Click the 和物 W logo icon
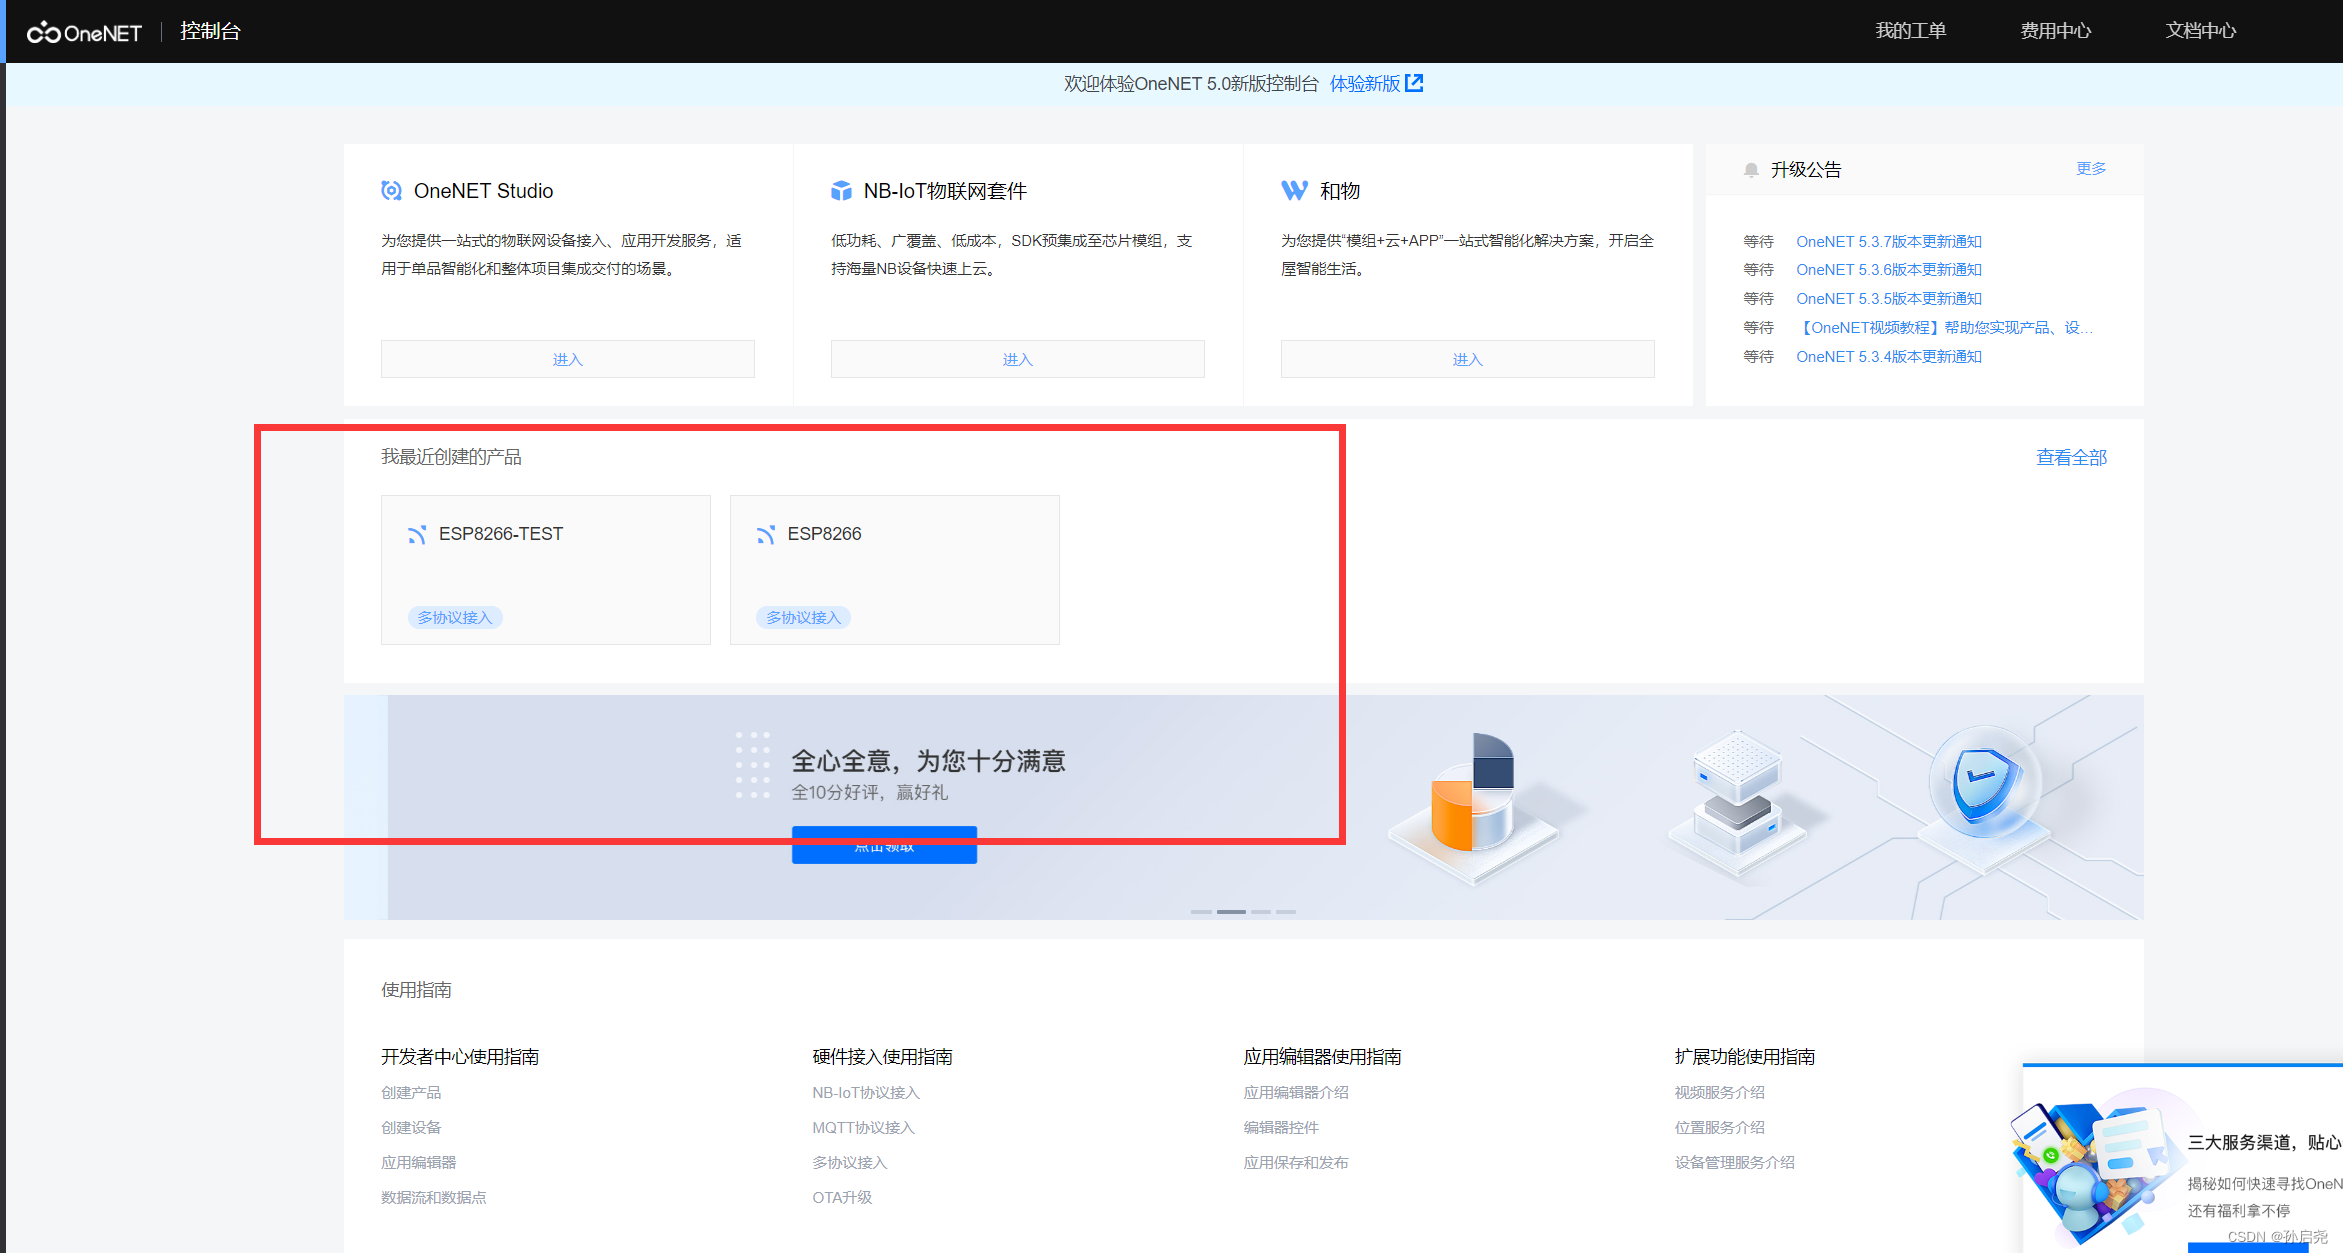 click(x=1294, y=191)
